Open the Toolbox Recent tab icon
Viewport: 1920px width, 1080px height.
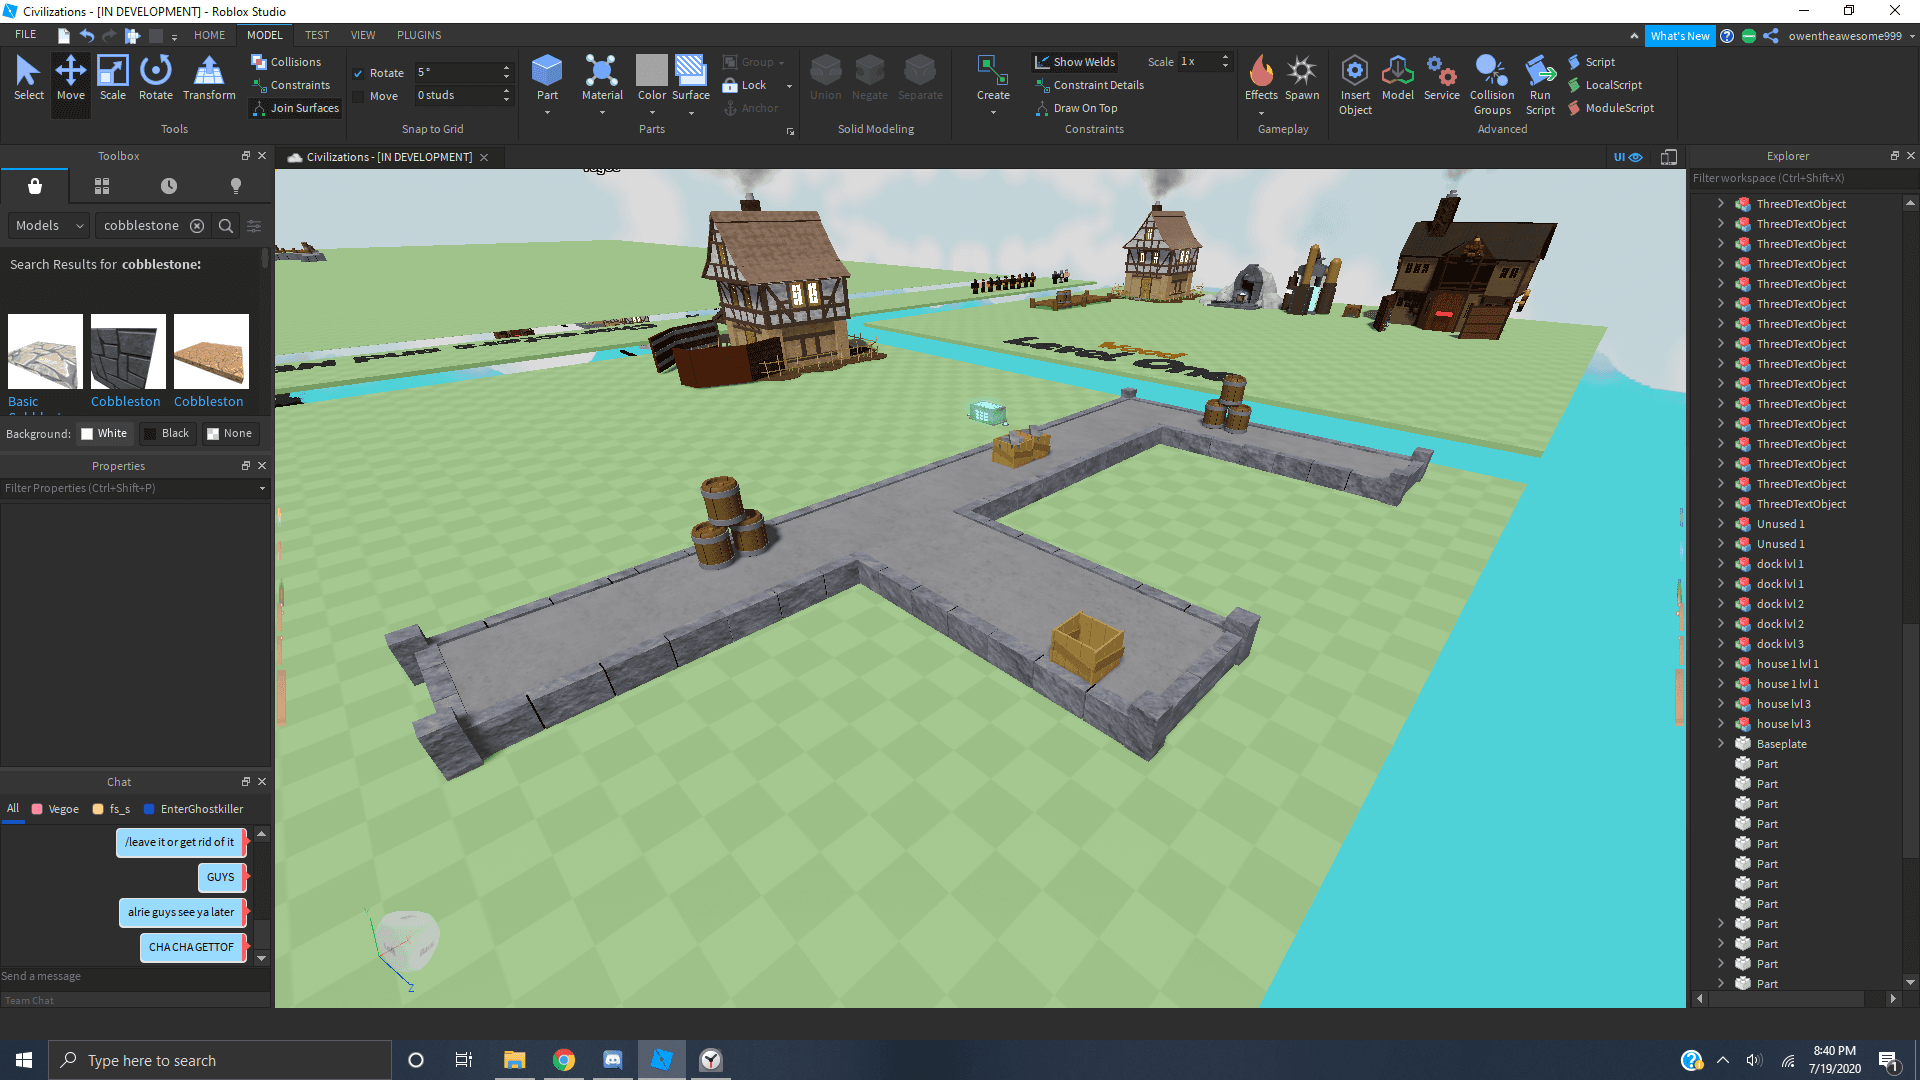coord(169,186)
